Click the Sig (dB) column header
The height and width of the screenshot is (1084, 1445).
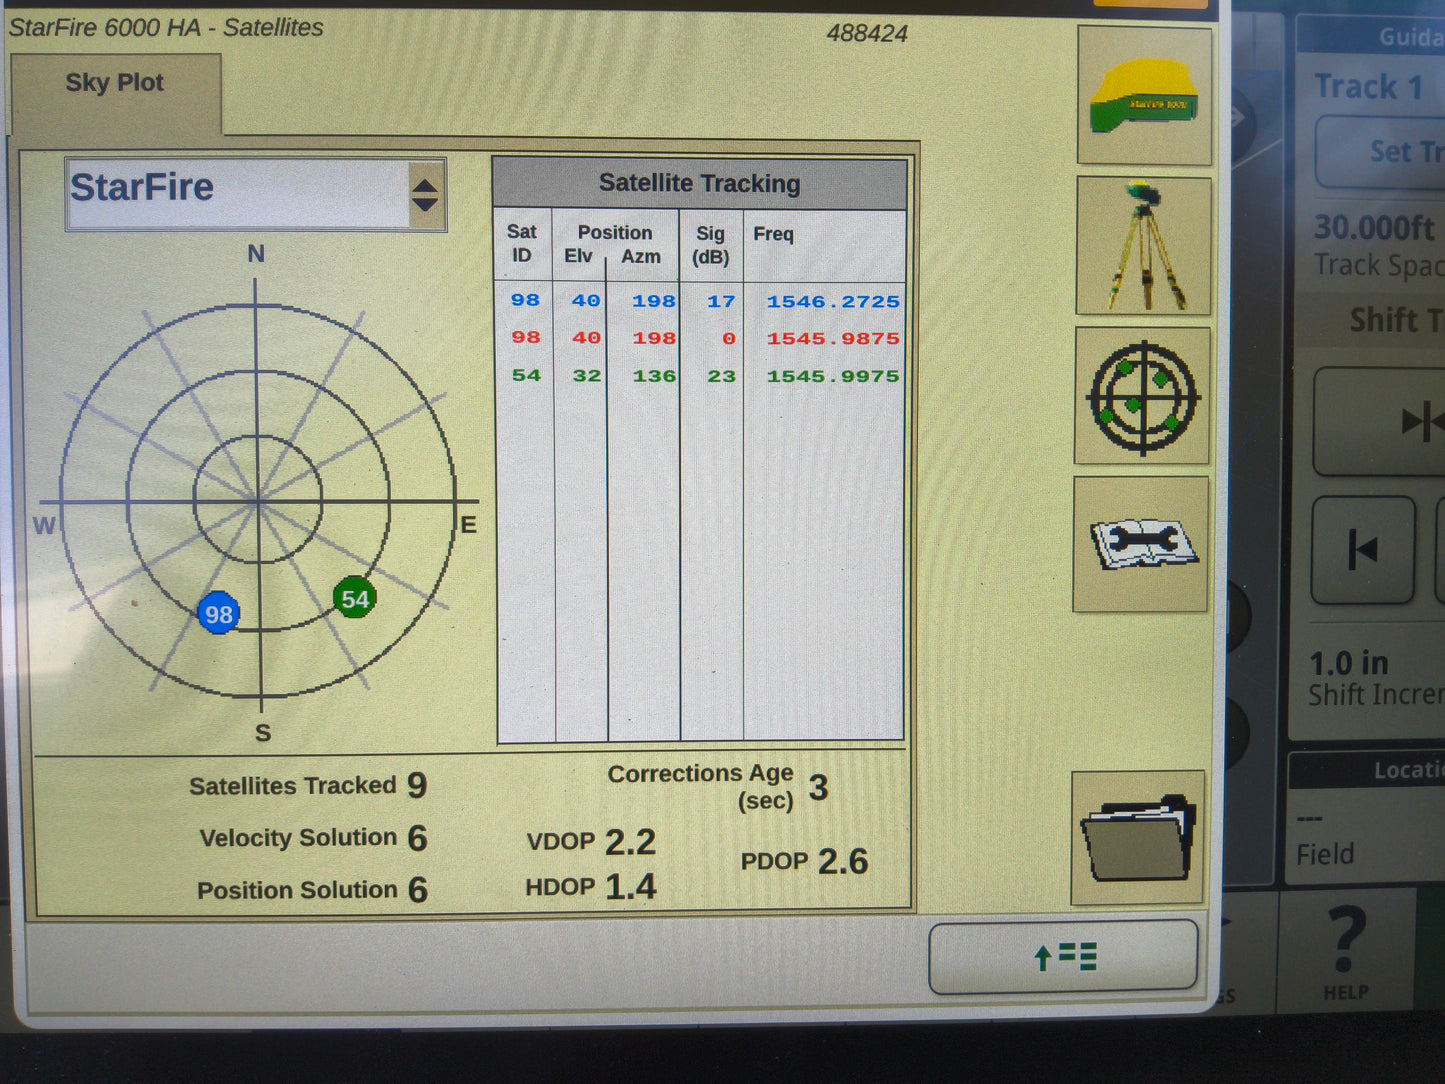[711, 245]
